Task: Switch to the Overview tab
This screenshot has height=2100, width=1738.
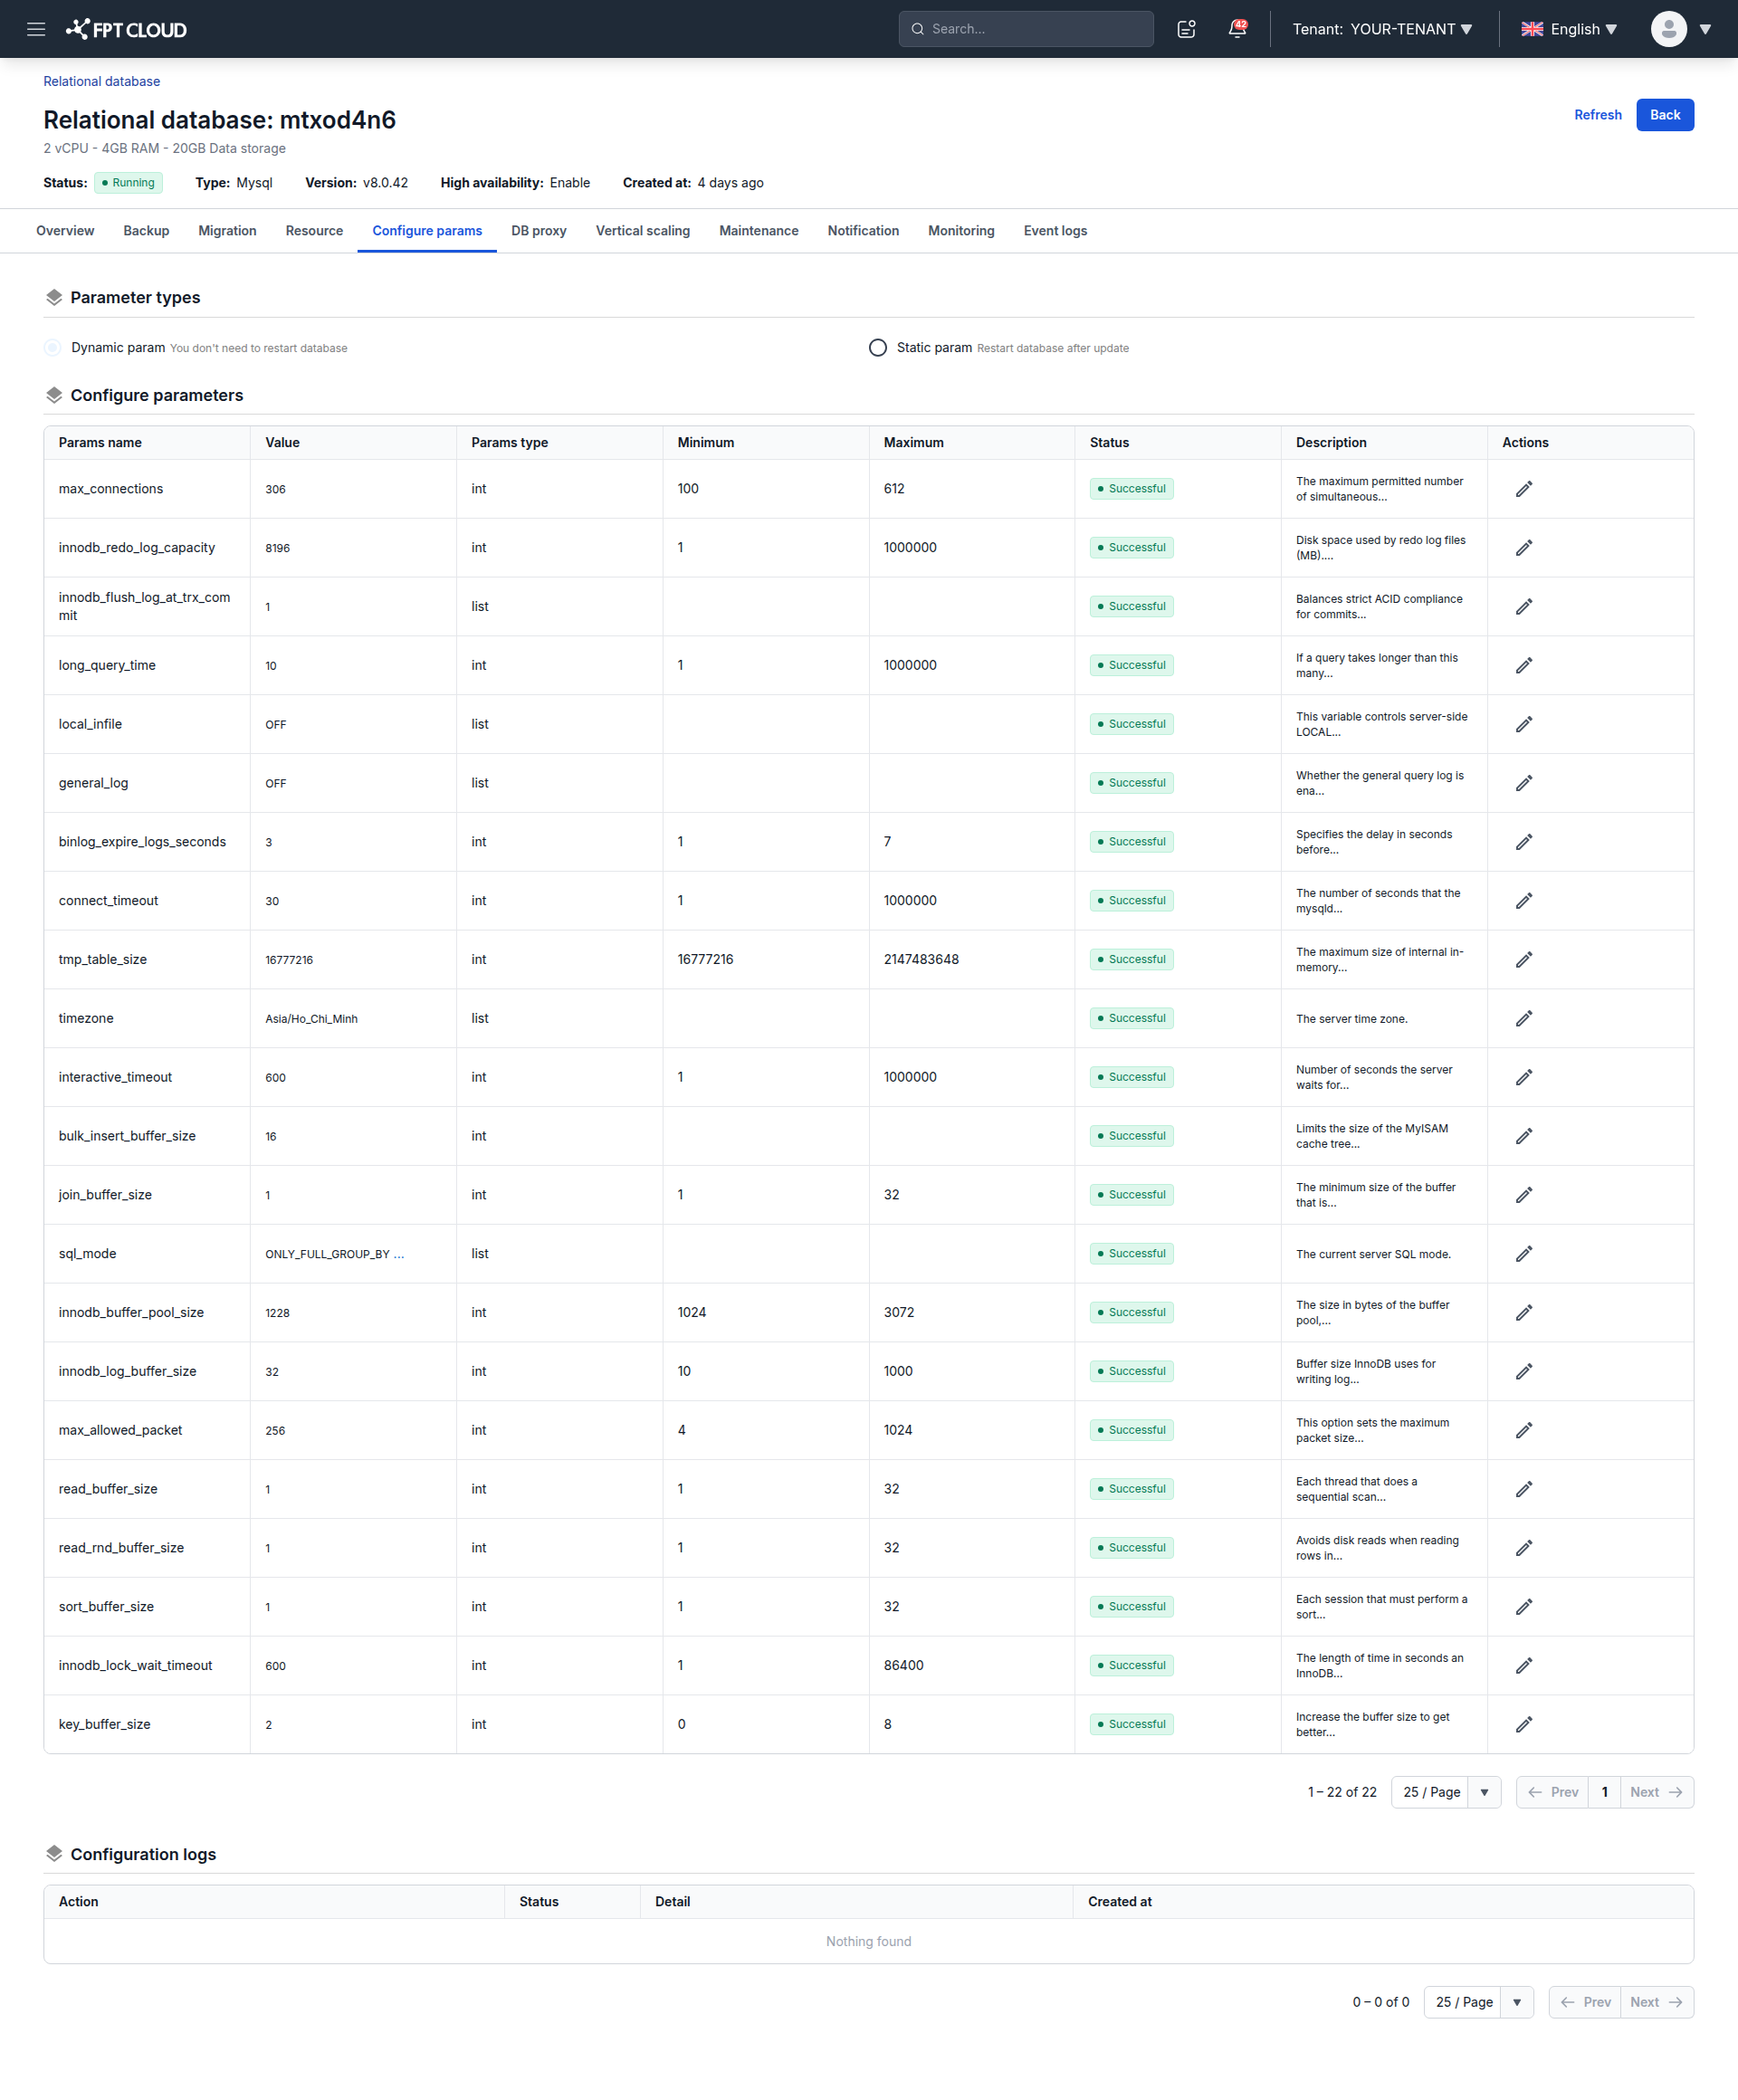Action: 65,231
